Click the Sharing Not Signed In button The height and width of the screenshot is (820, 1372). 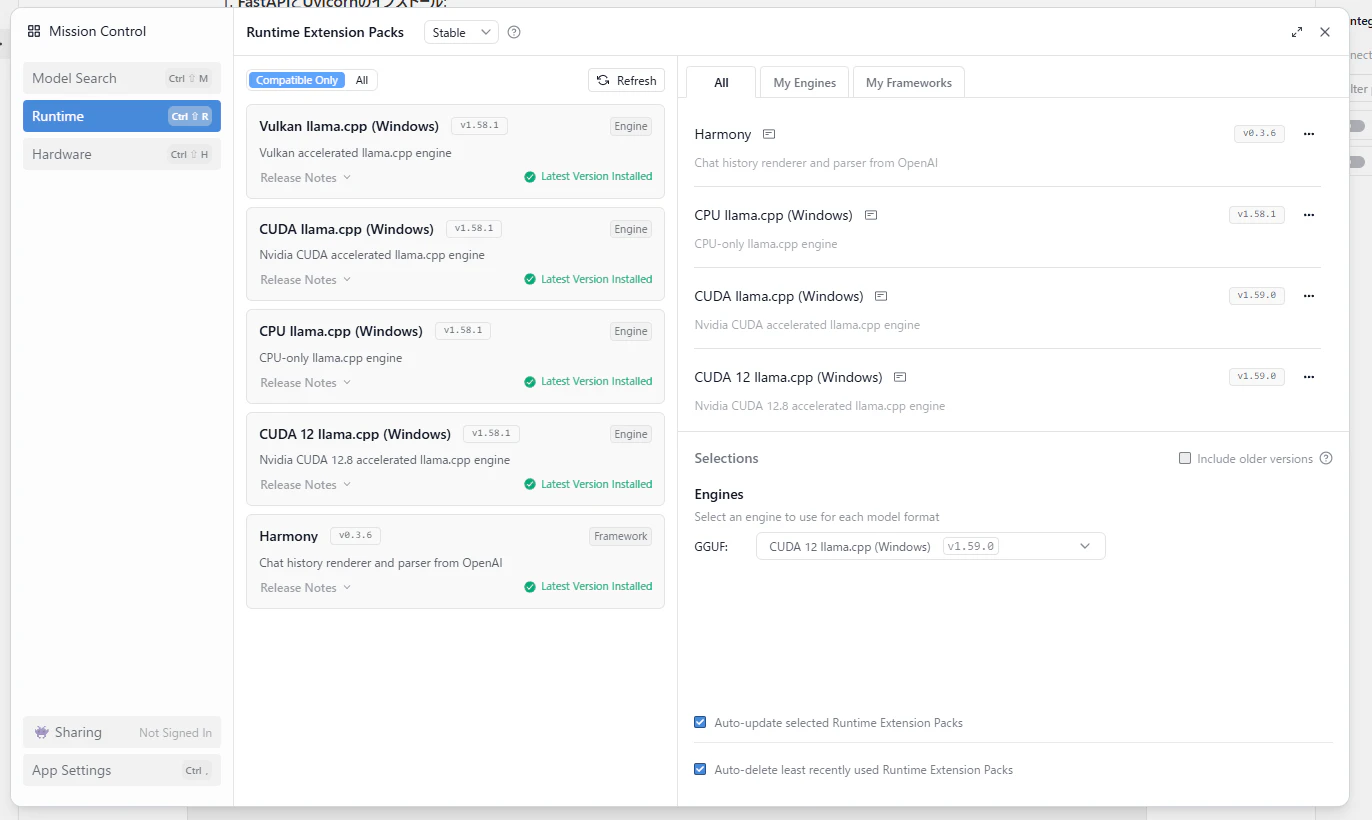click(x=122, y=732)
